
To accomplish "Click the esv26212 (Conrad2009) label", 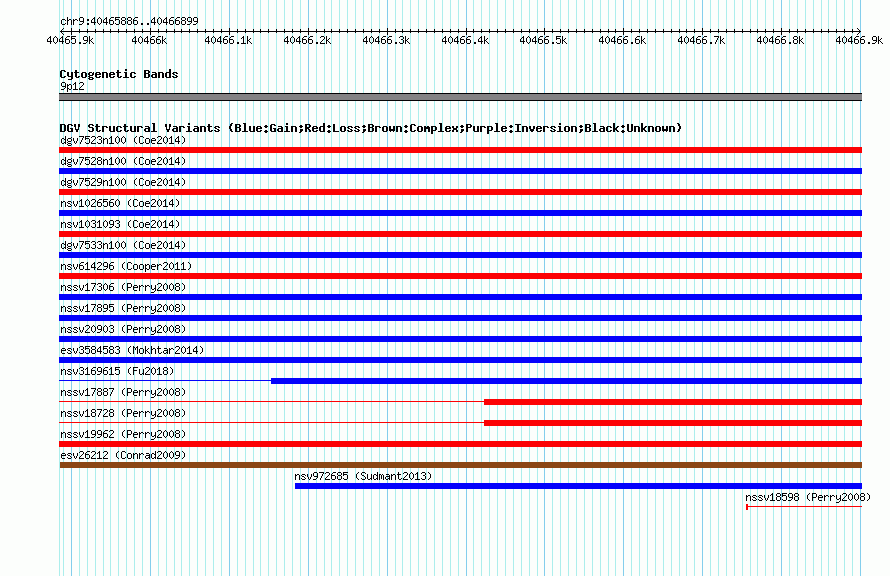I will point(123,455).
